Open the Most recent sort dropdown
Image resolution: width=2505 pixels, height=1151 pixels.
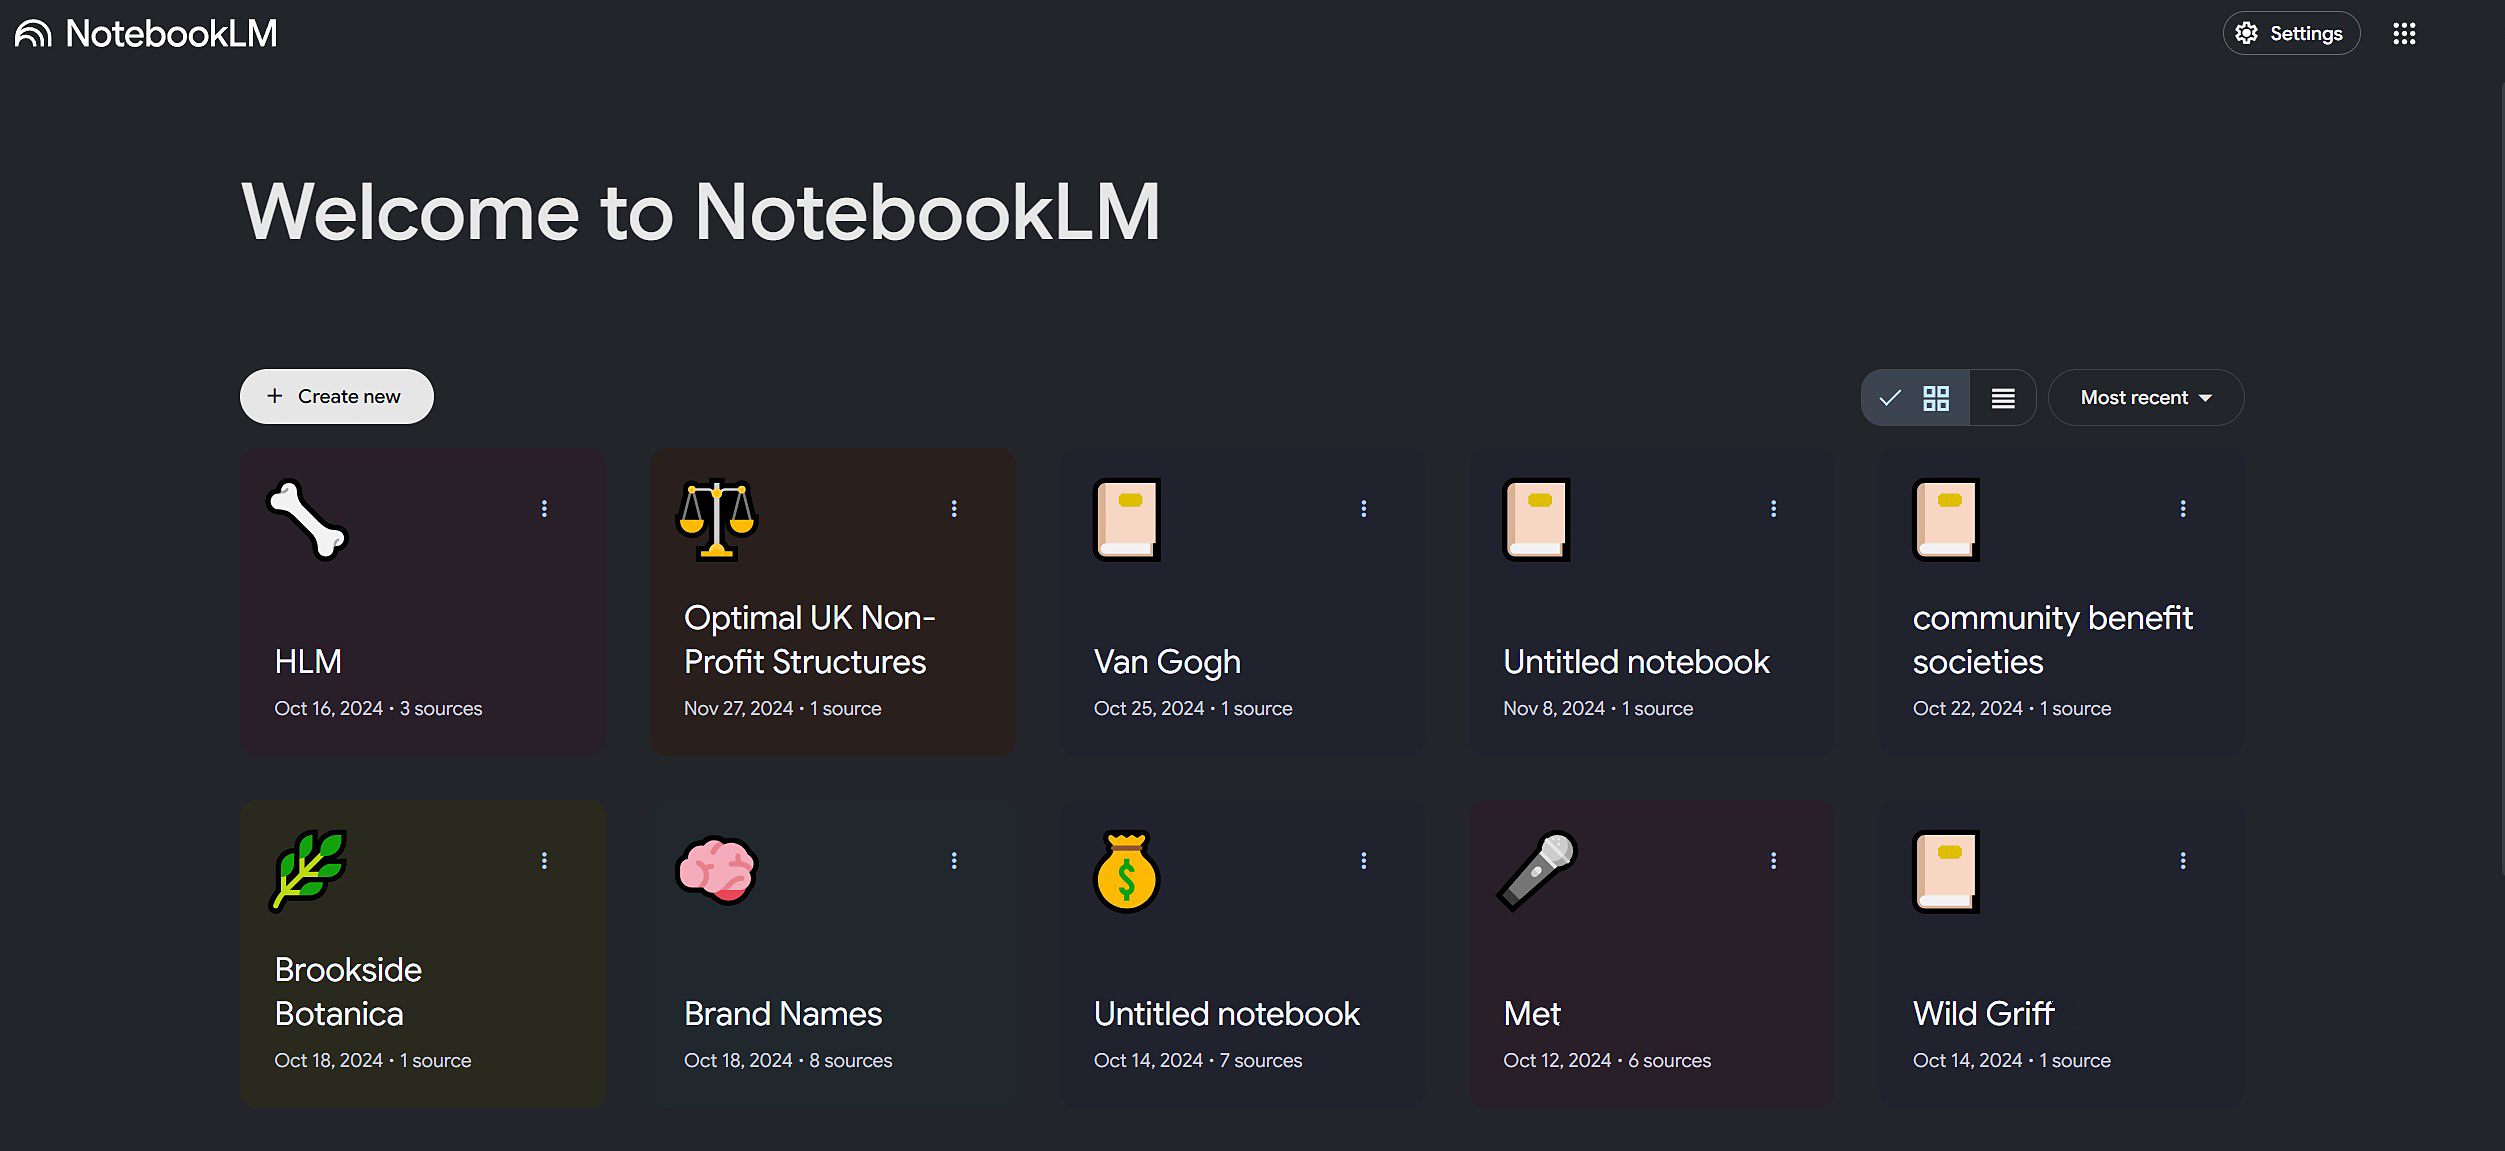pos(2146,397)
